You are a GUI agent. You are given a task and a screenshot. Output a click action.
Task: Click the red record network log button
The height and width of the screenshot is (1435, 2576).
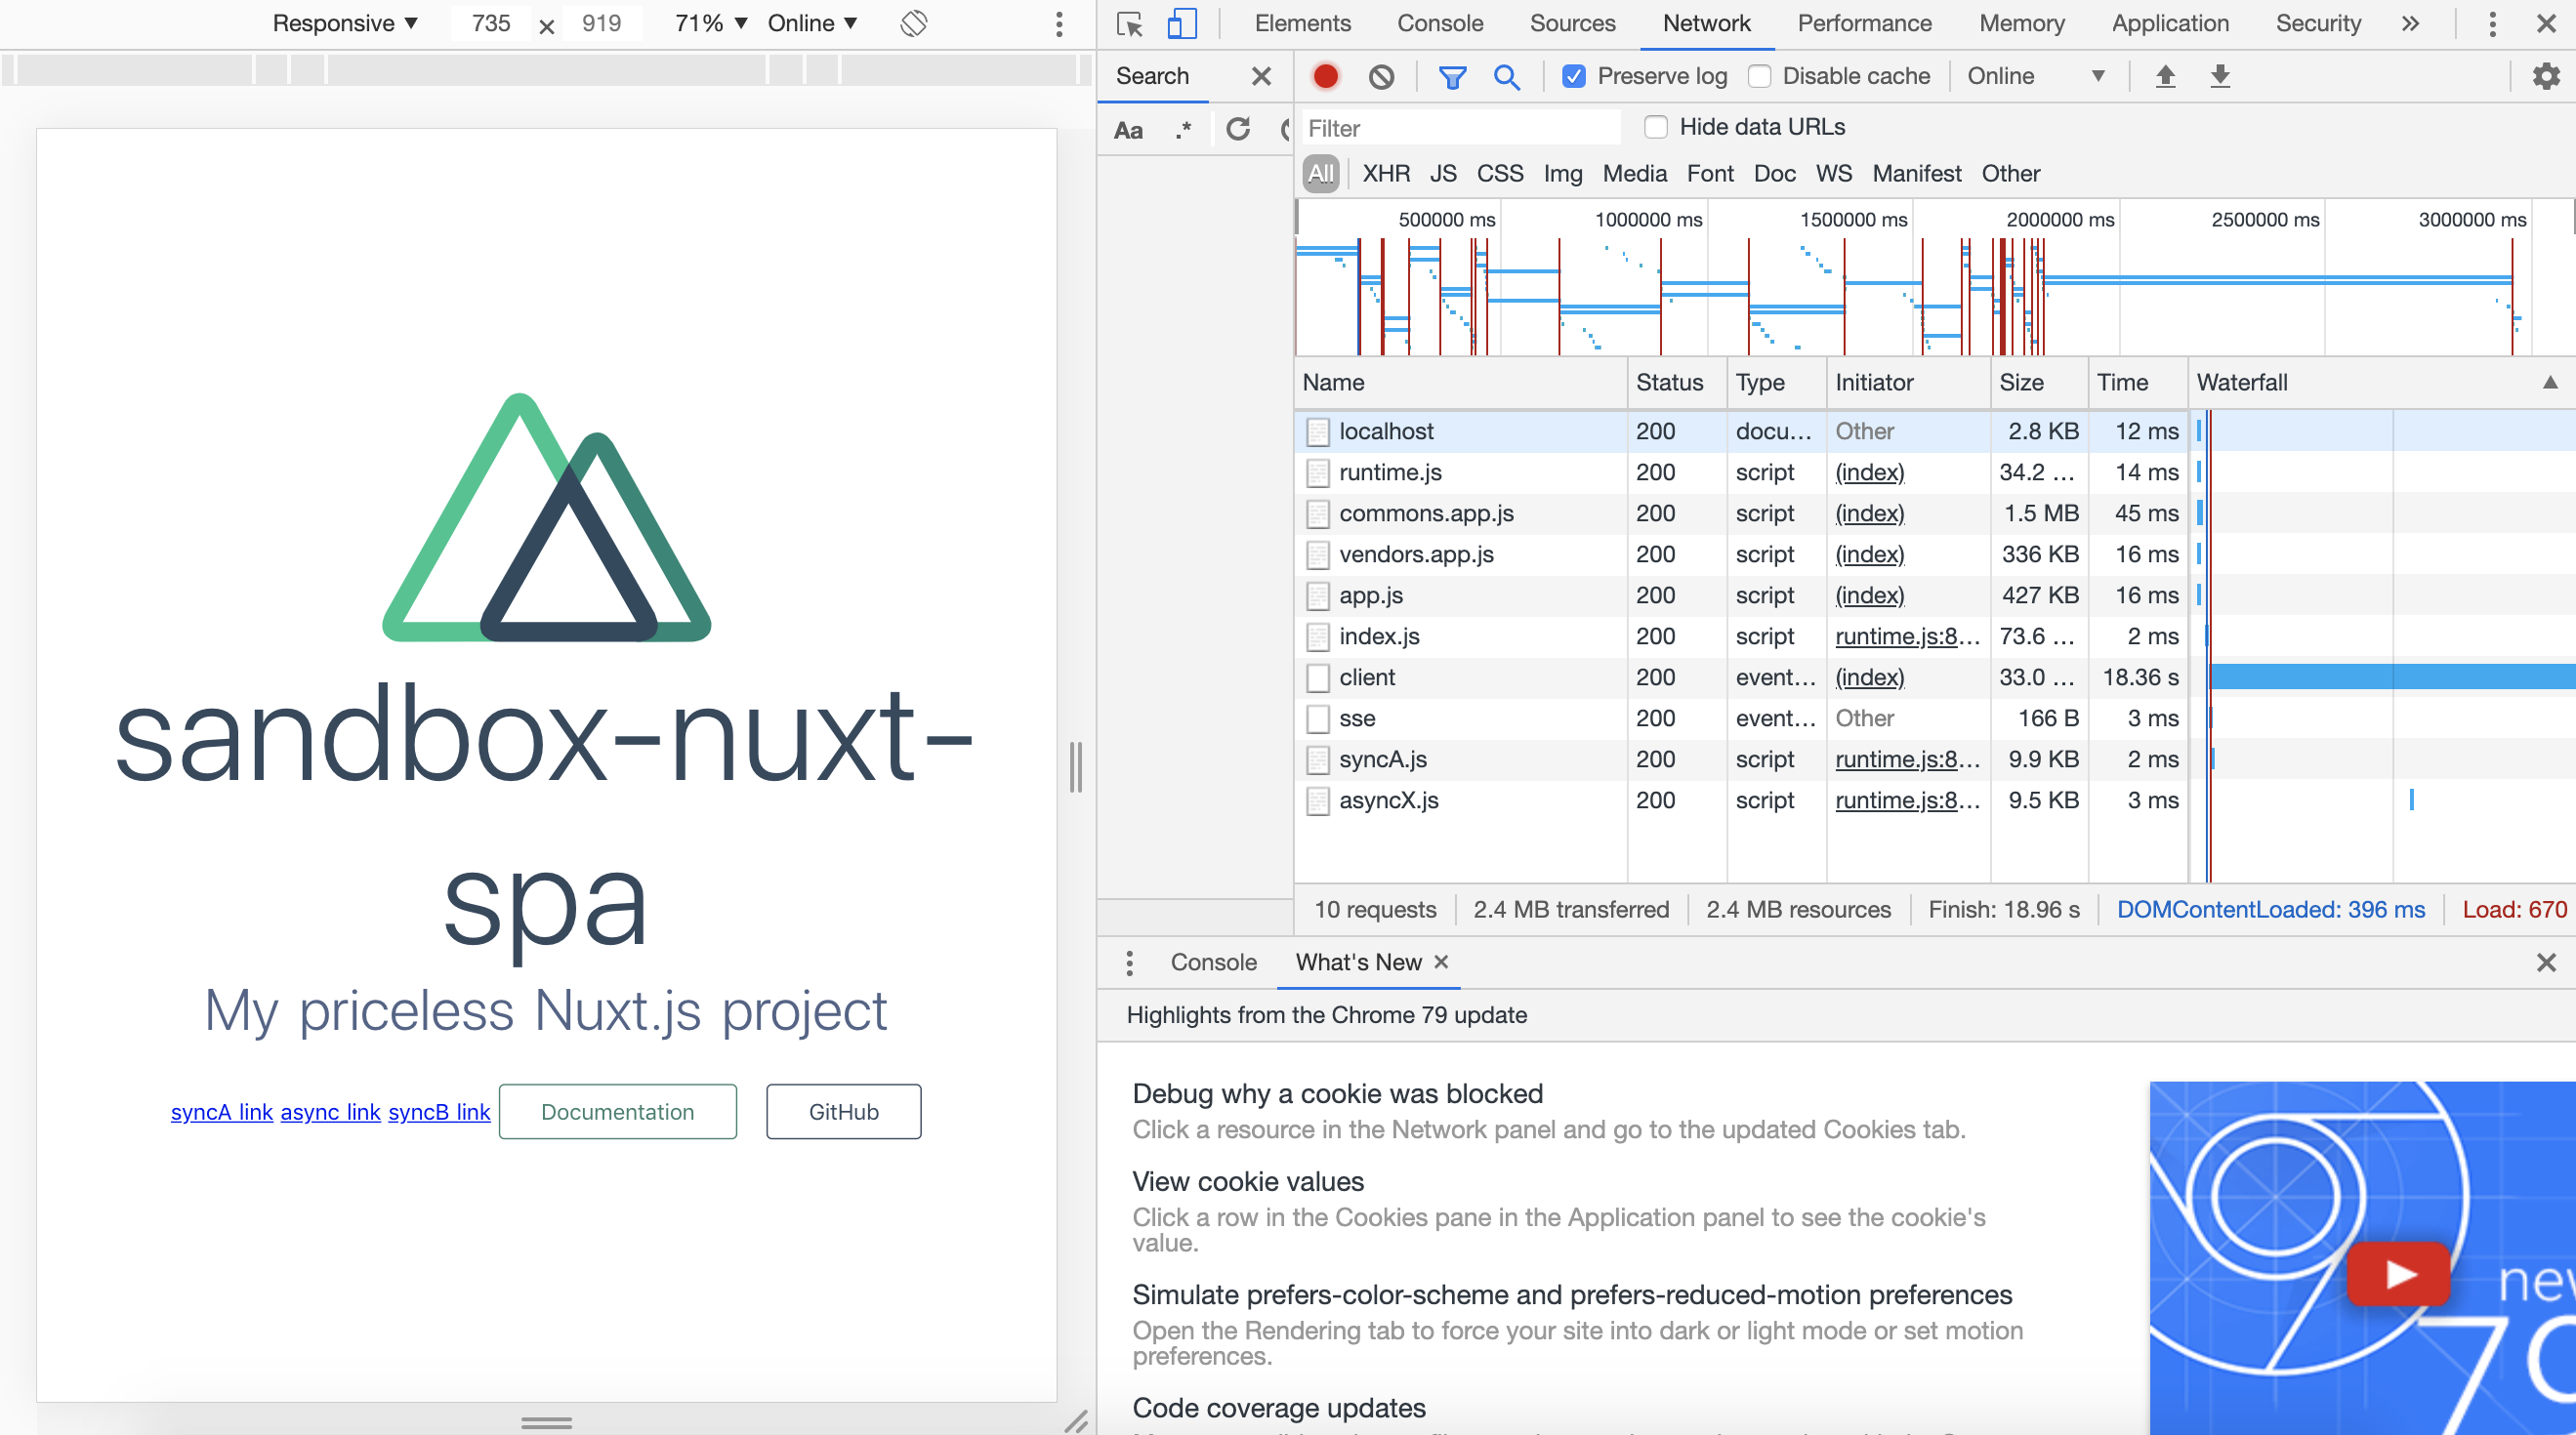tap(1326, 76)
